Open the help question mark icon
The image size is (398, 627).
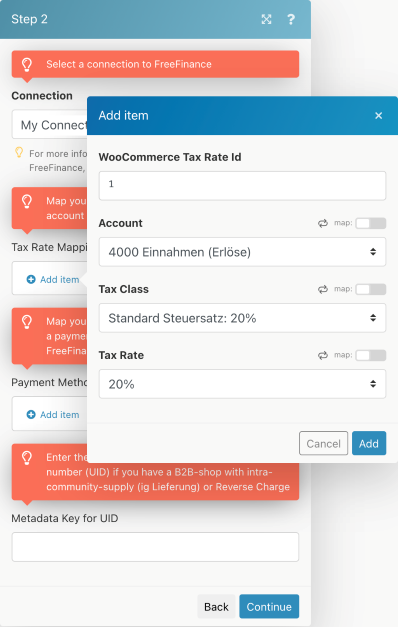[x=291, y=19]
